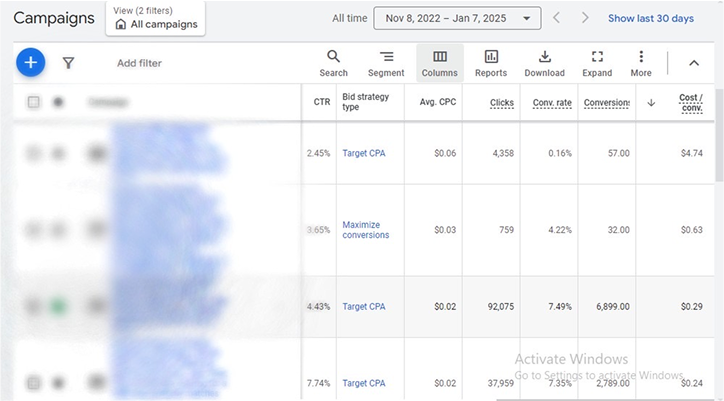This screenshot has height=401, width=724.
Task: Click the blue plus new campaign button
Action: point(31,63)
